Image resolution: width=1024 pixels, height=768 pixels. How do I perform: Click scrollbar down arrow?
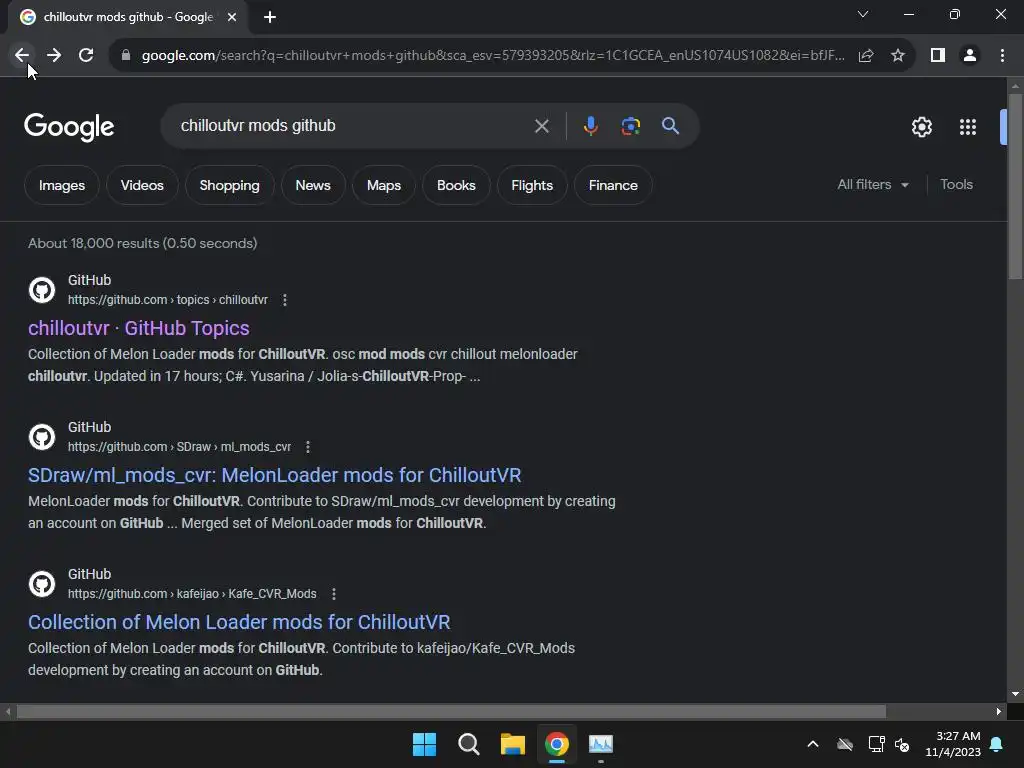pyautogui.click(x=1015, y=694)
